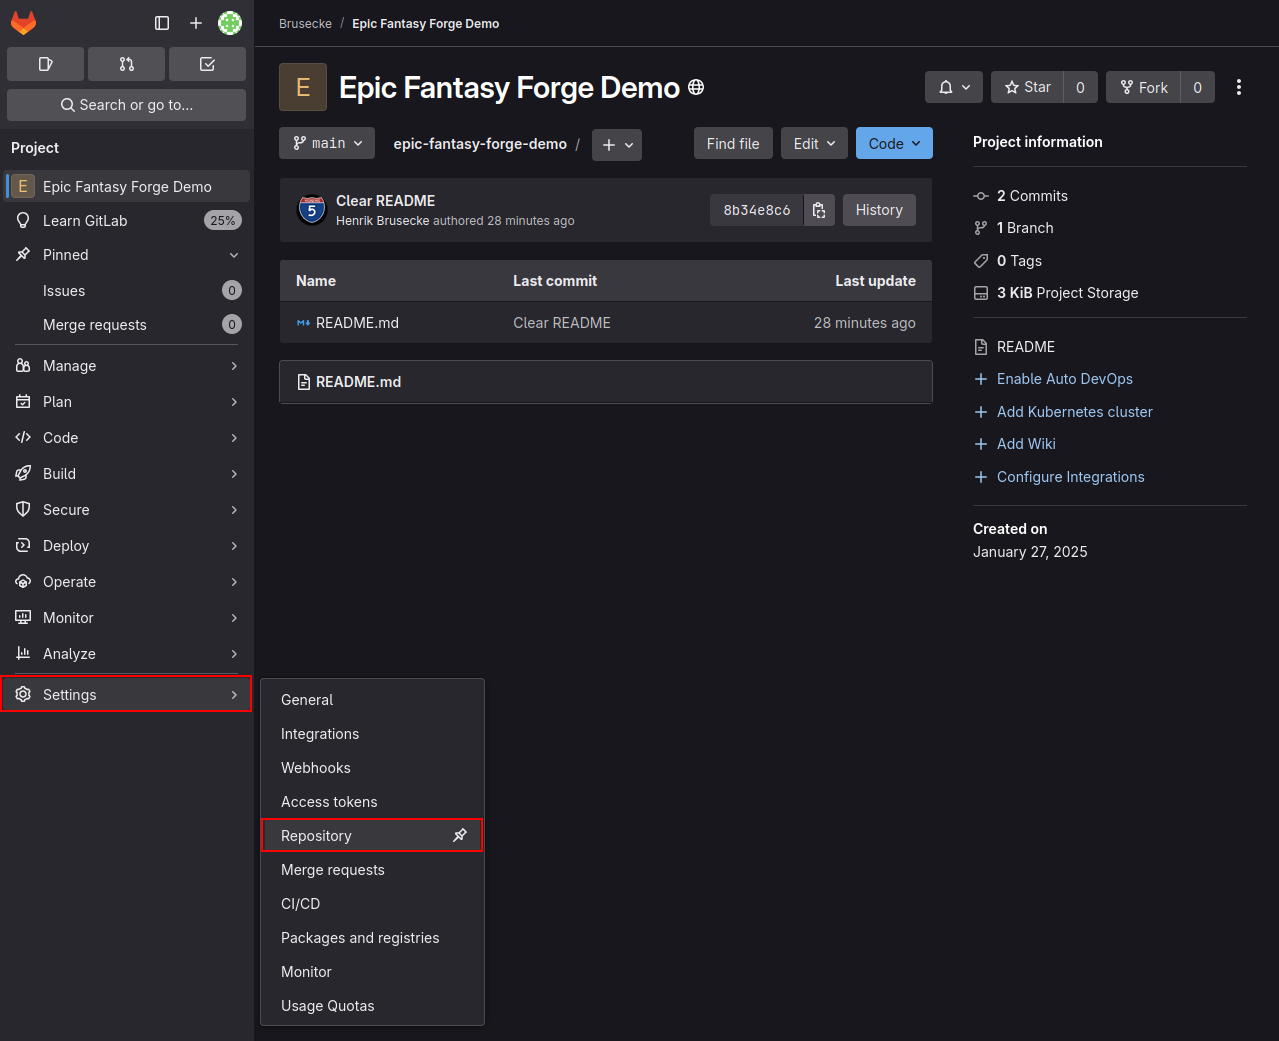Click the project E avatar in header

(x=303, y=87)
